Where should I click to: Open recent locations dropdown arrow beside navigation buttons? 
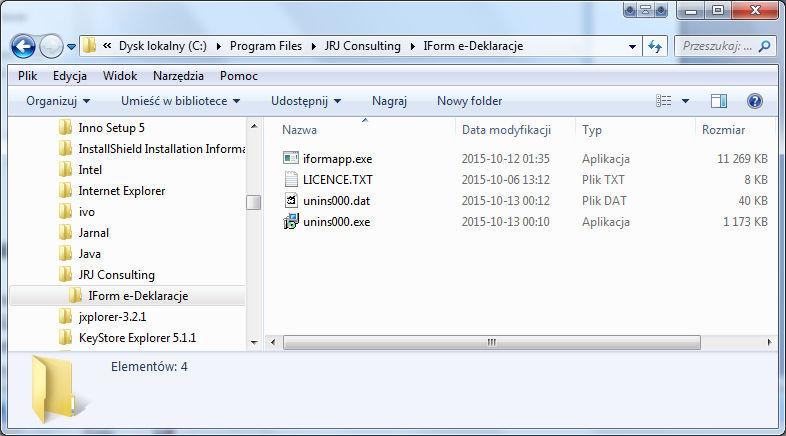[72, 47]
